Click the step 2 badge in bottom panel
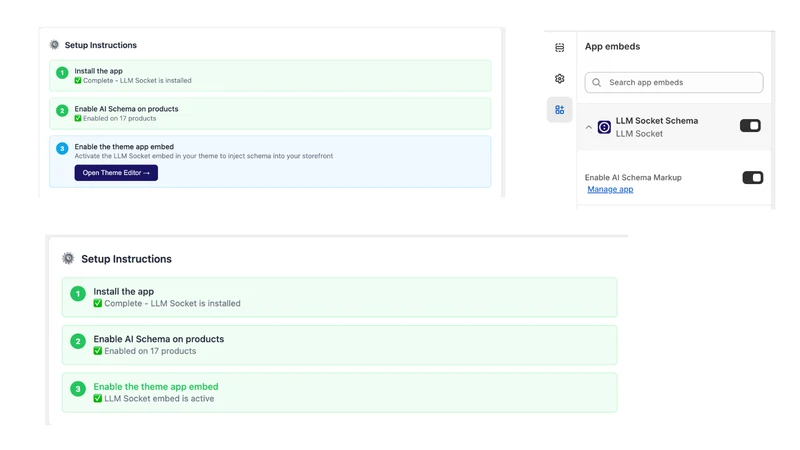This screenshot has height=450, width=800. pyautogui.click(x=78, y=341)
